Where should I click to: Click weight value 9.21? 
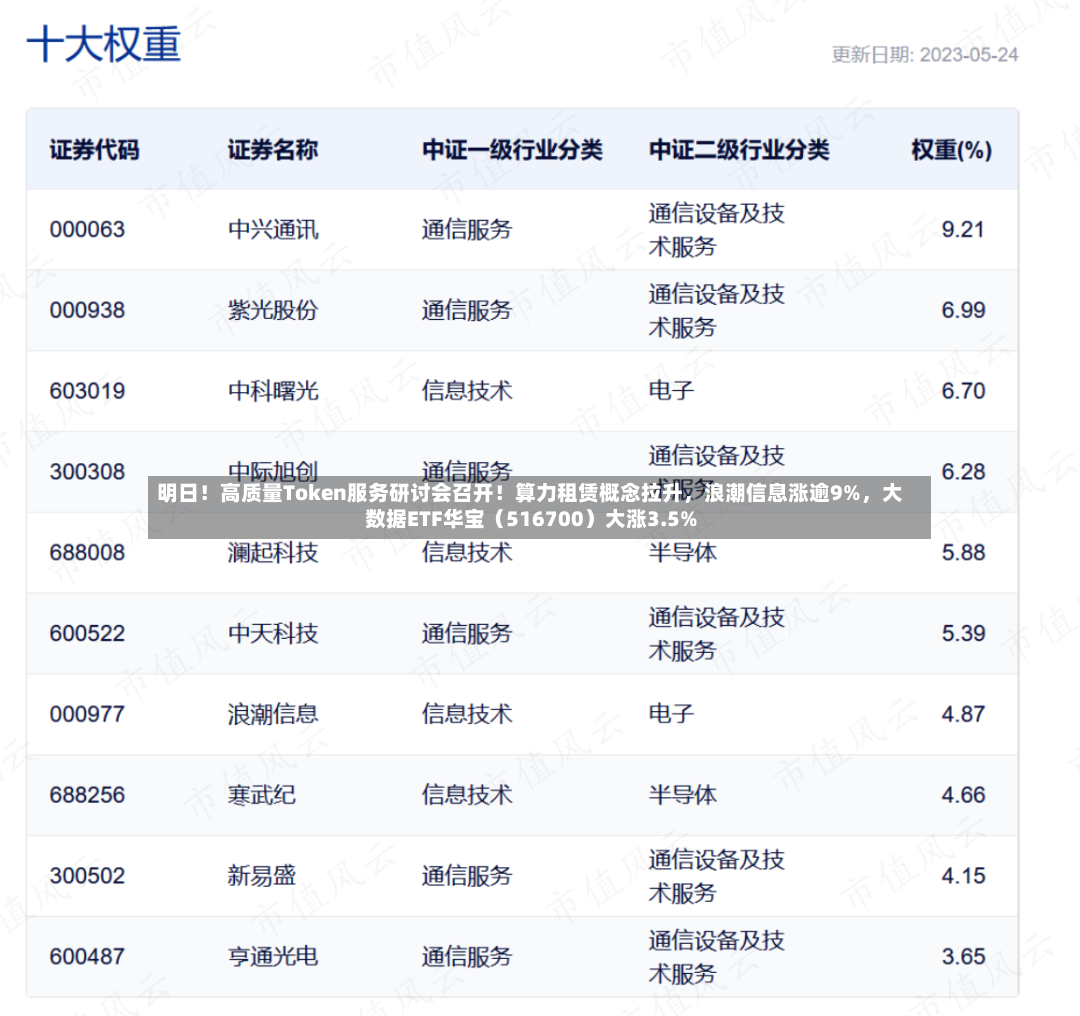[963, 229]
